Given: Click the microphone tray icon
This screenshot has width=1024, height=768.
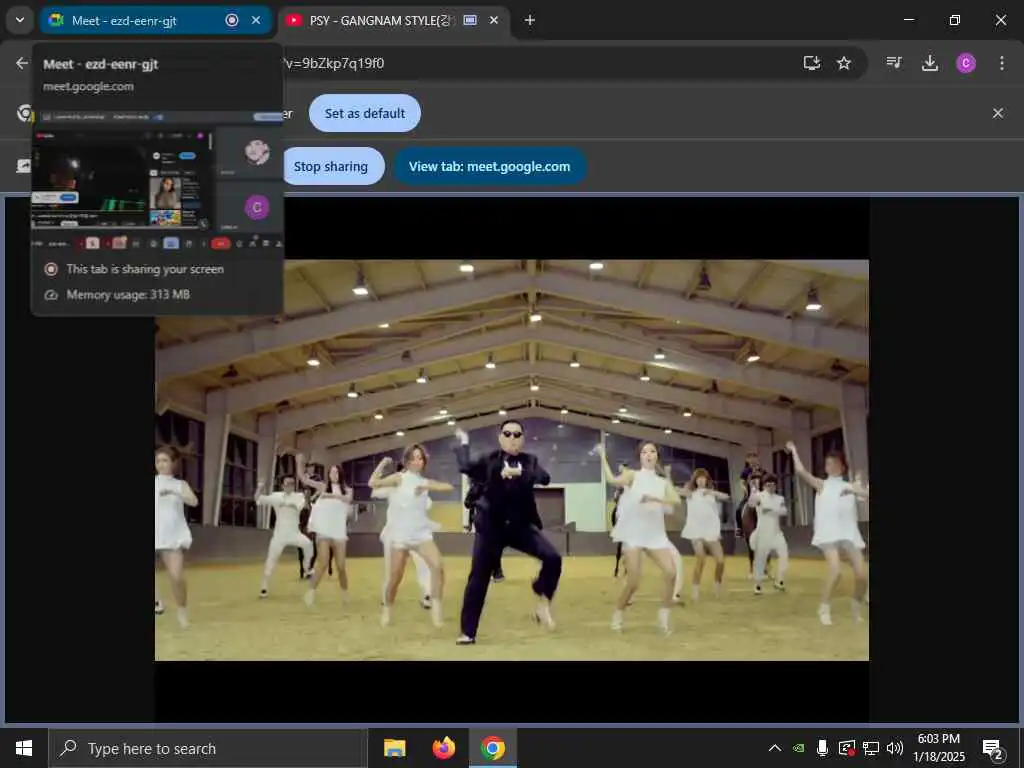Looking at the screenshot, I should pos(822,748).
